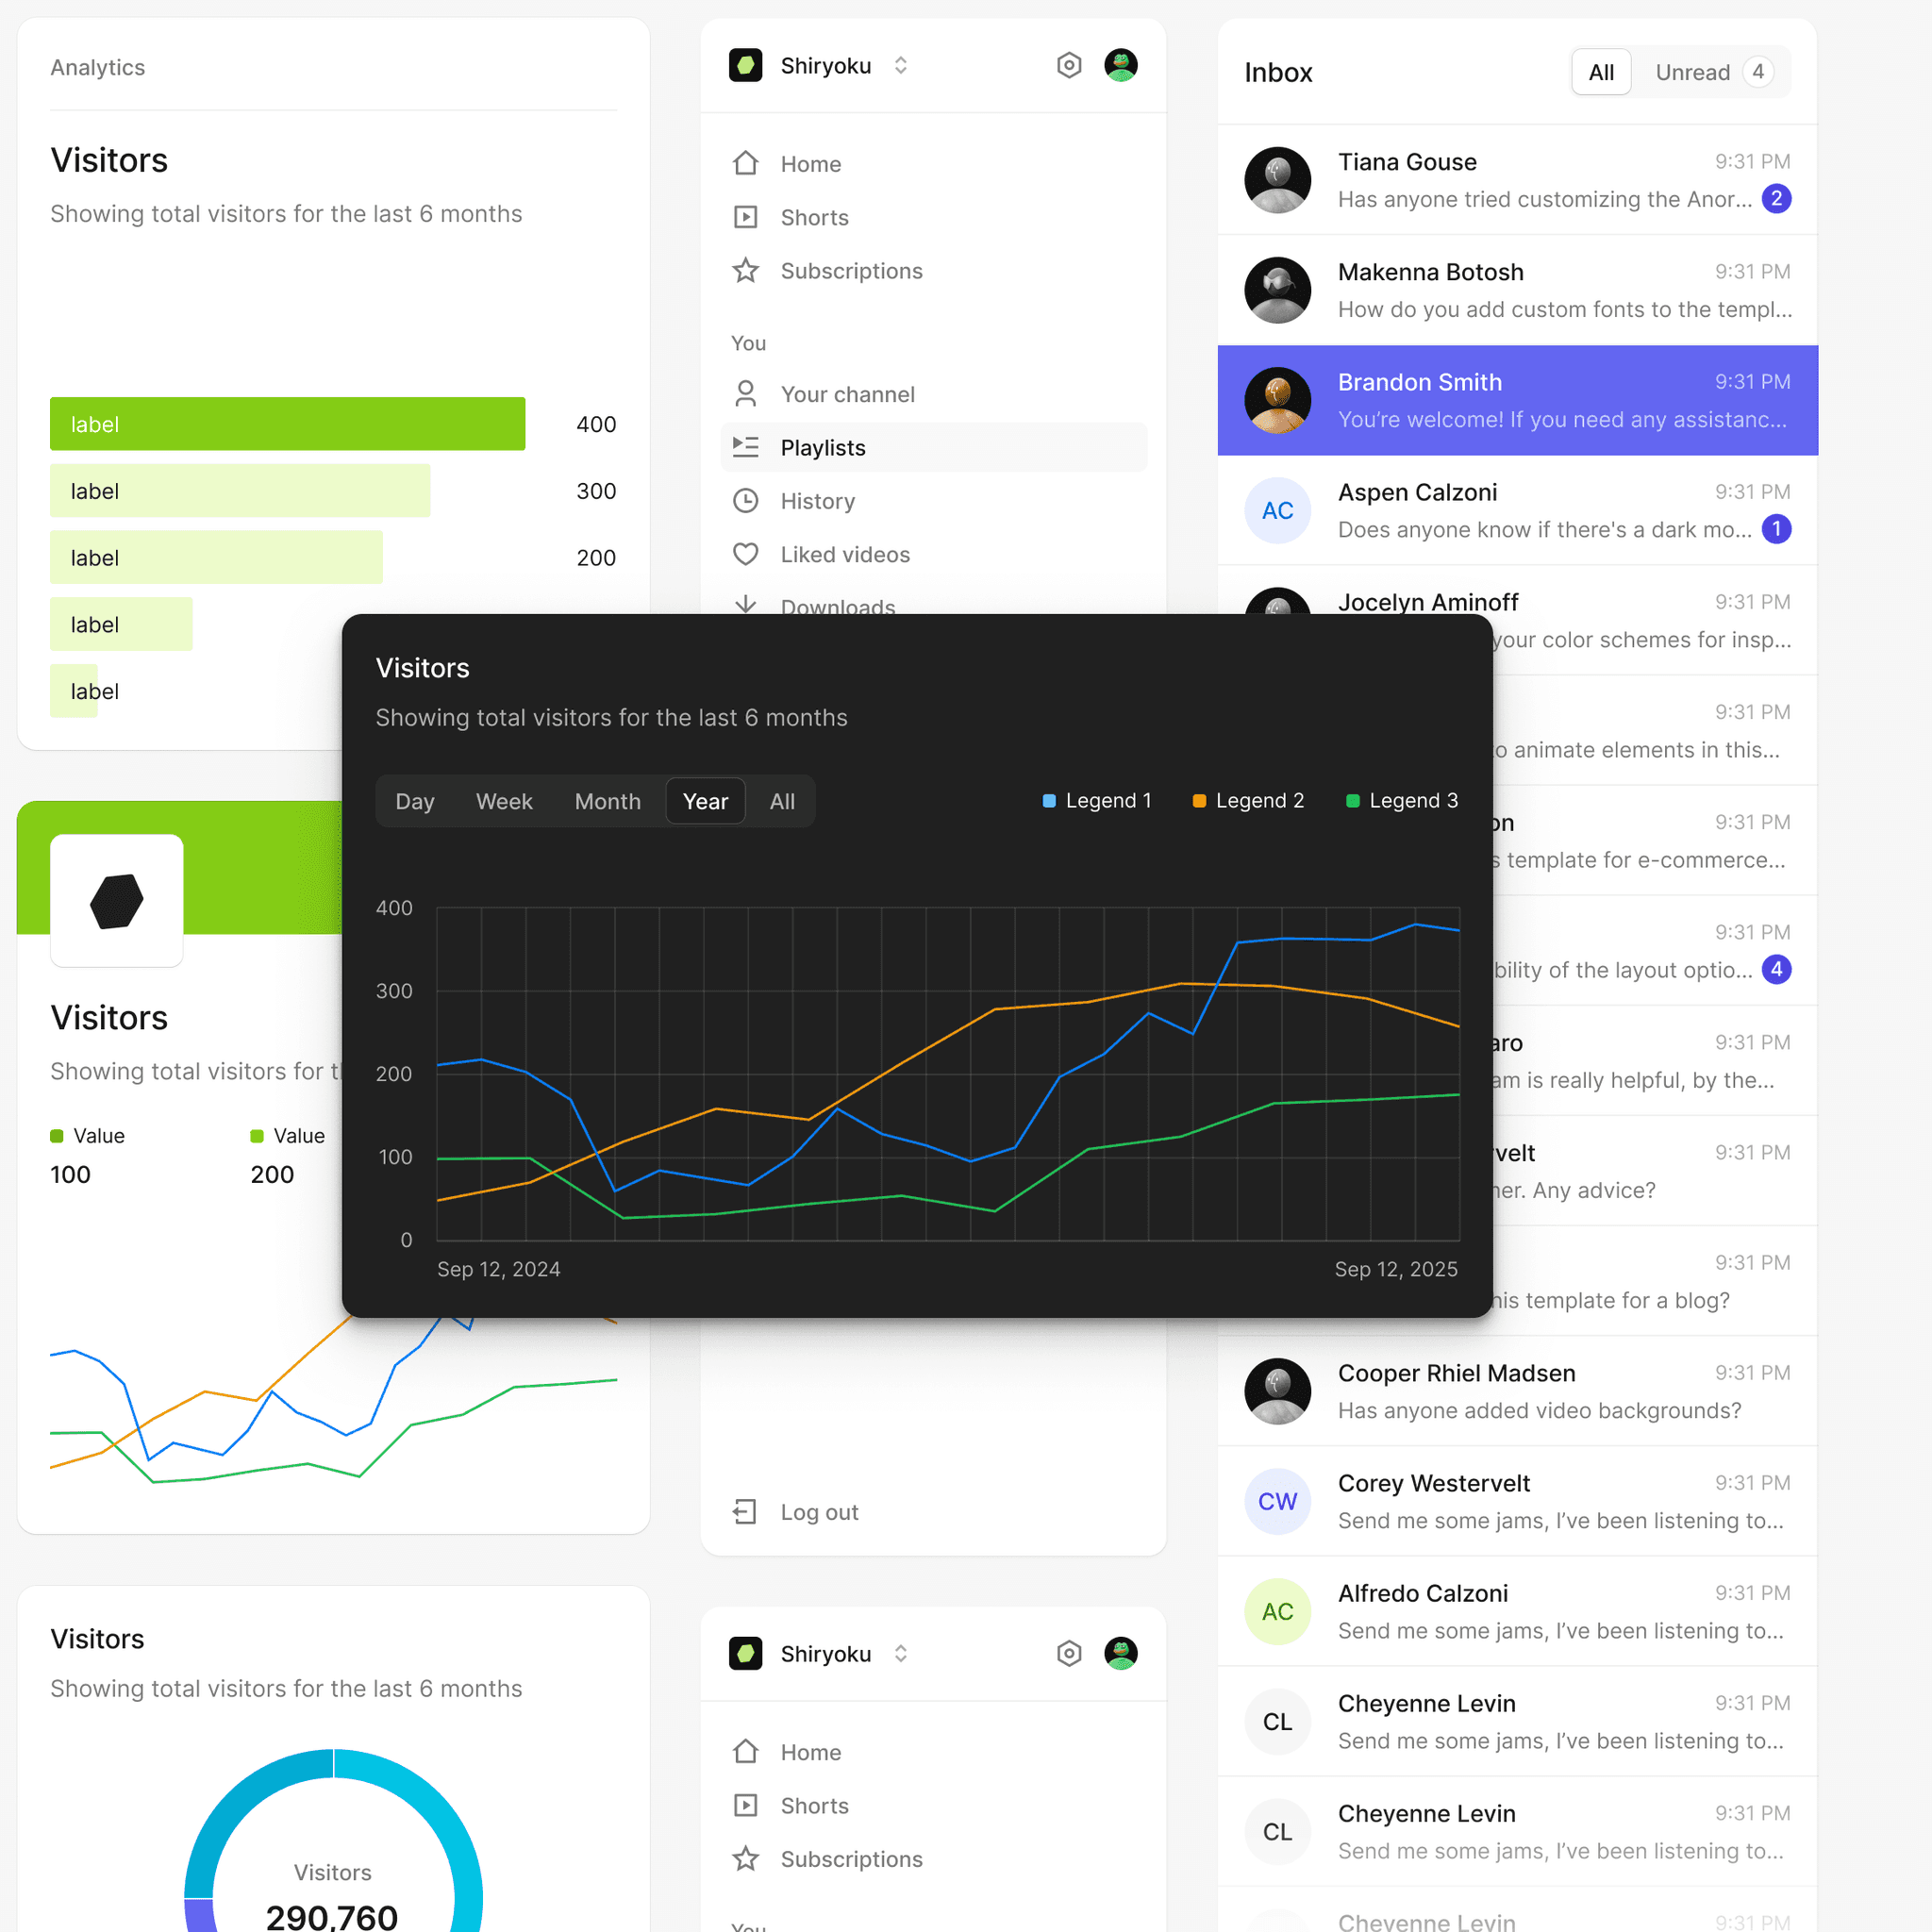Click the Playlists icon in sidebar
Screen dimensions: 1932x1932
pos(745,447)
